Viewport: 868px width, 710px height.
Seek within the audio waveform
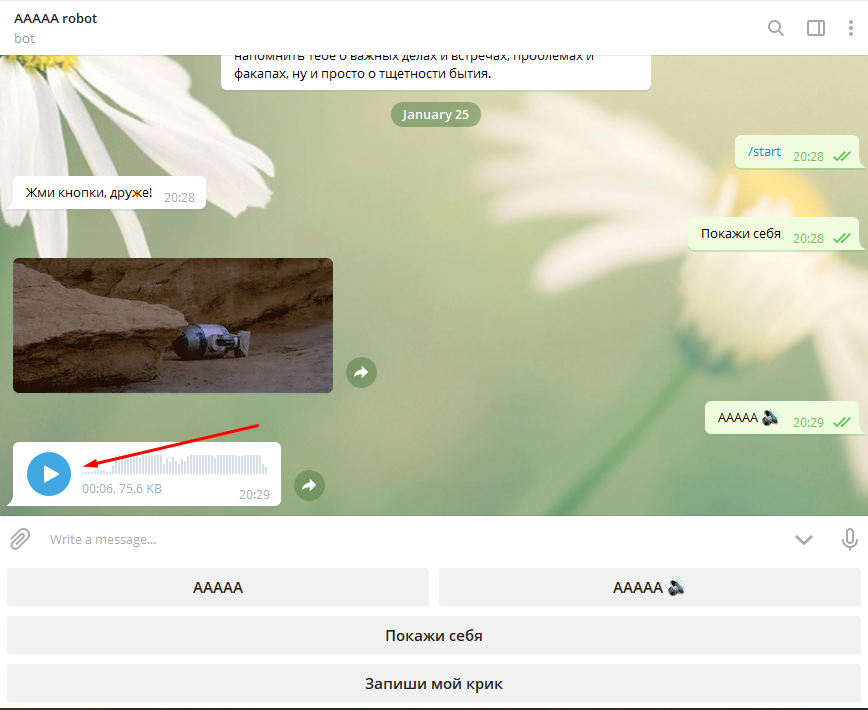coord(175,465)
